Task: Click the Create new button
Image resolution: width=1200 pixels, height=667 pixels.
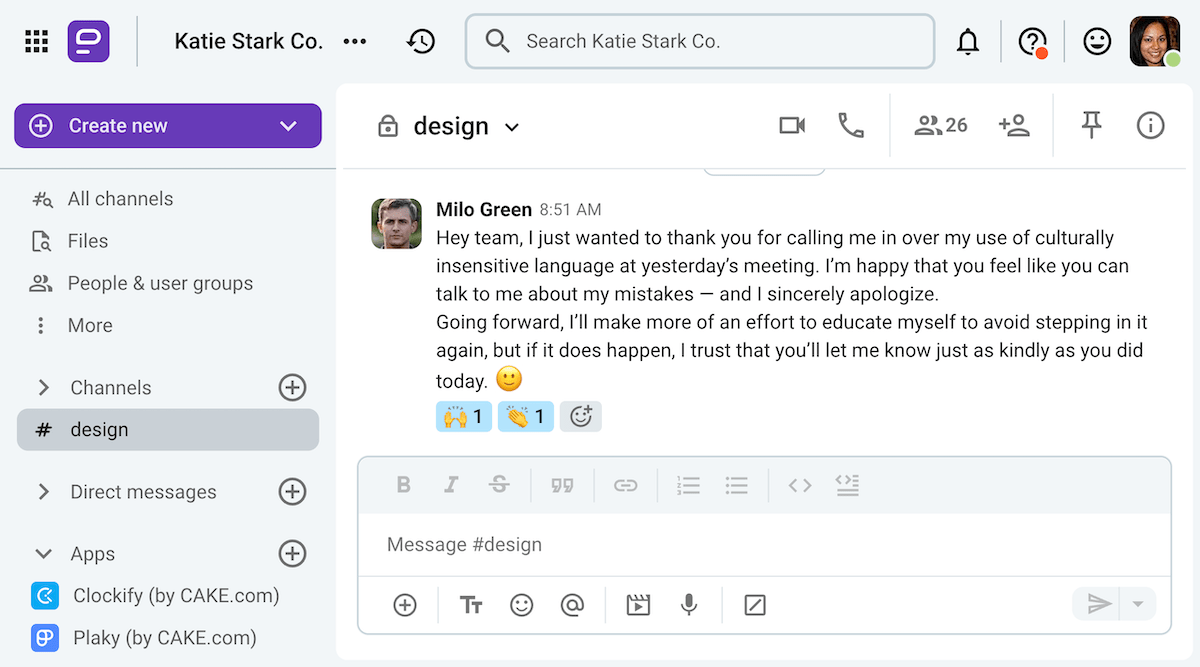Action: coord(167,125)
